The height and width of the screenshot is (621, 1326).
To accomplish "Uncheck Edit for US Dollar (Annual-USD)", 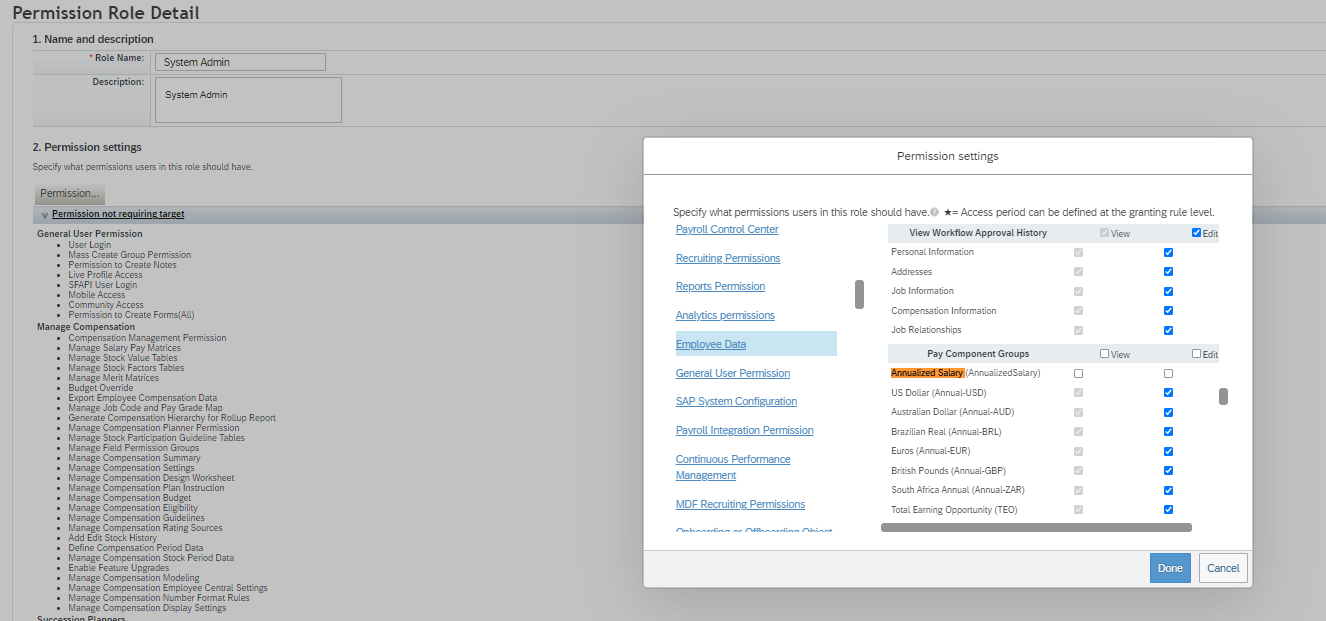I will (1168, 393).
